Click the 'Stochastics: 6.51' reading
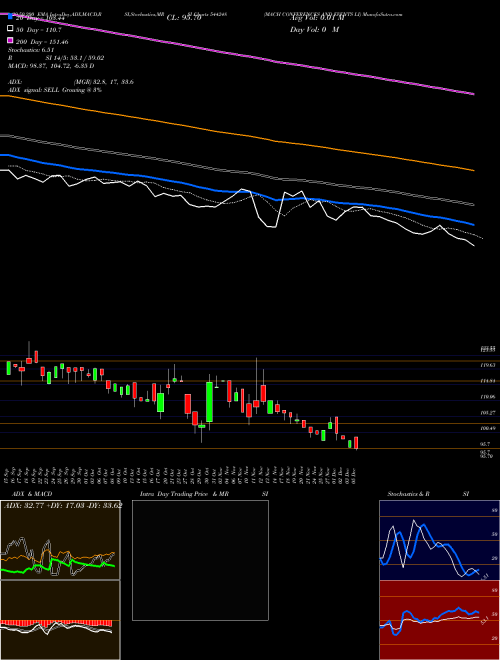Screen dimensions: 500x660 point(29,50)
